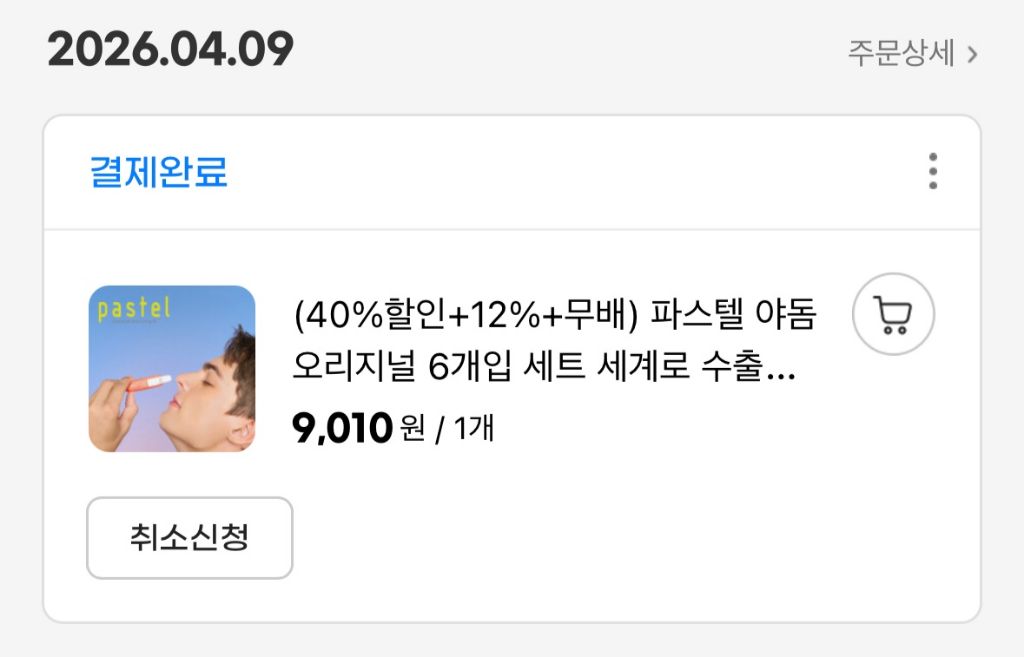Click the 원 currency unit beside the price
The image size is (1024, 657).
click(x=411, y=430)
